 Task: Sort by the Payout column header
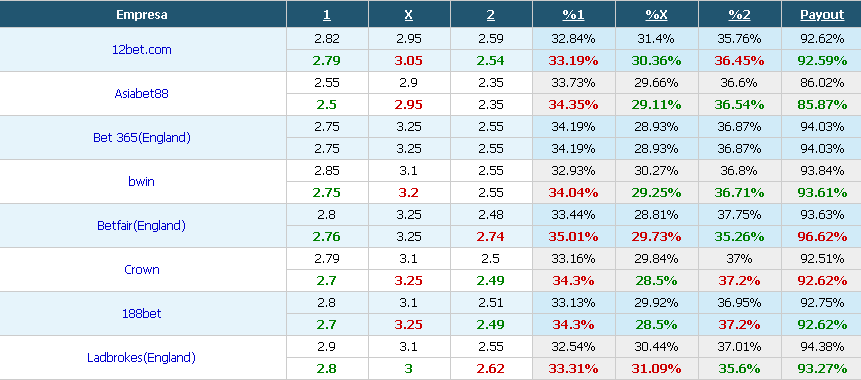tap(822, 15)
